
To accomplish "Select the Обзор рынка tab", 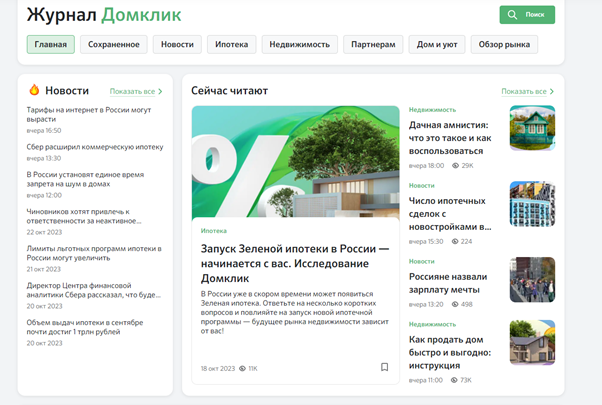I will [x=504, y=44].
